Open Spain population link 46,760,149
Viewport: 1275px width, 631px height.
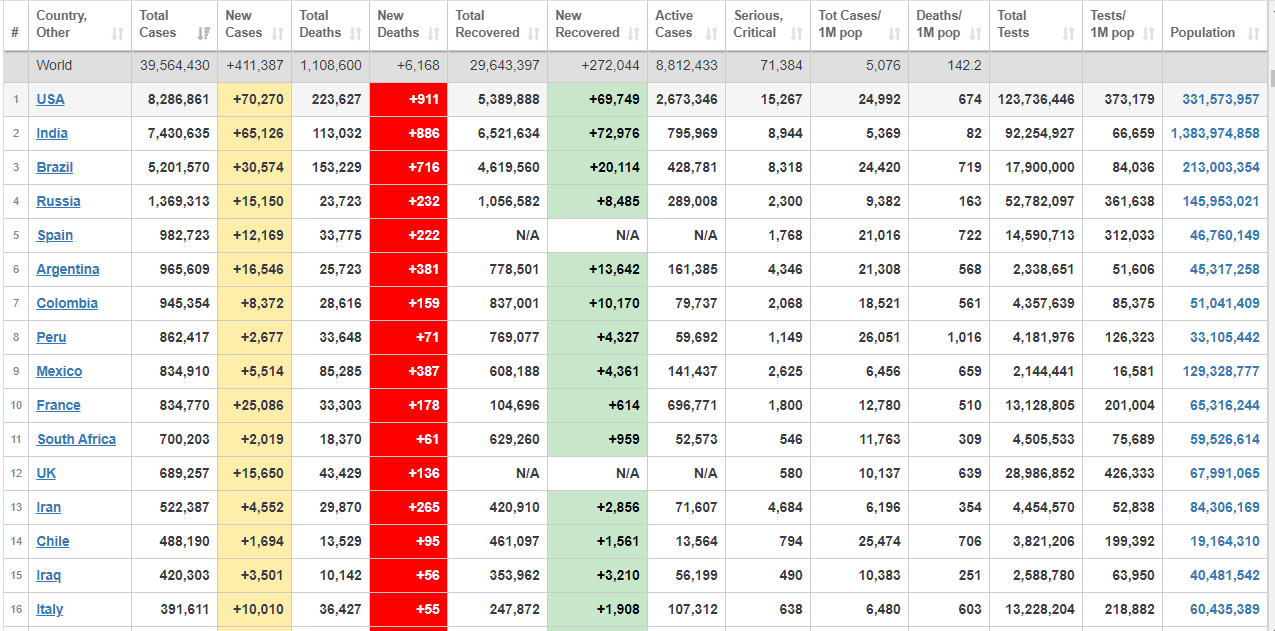click(x=1225, y=235)
